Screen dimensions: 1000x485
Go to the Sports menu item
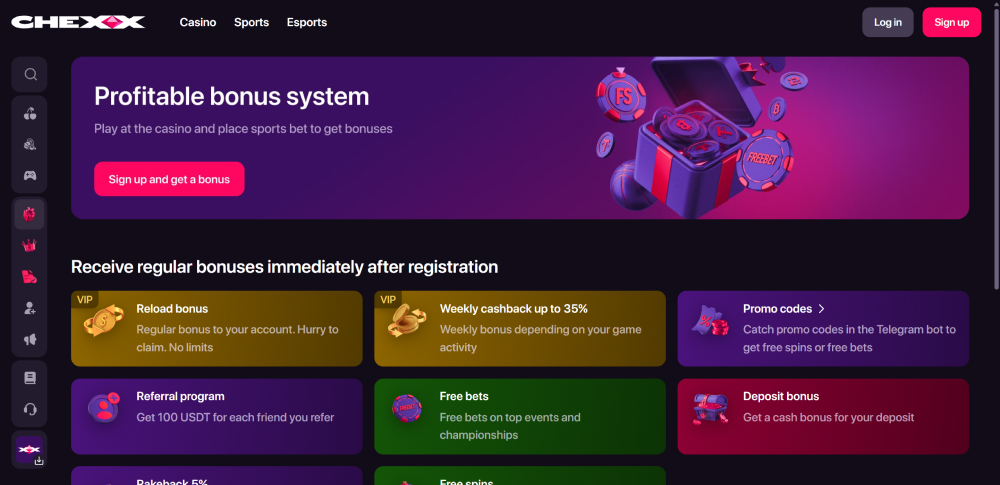(x=251, y=22)
